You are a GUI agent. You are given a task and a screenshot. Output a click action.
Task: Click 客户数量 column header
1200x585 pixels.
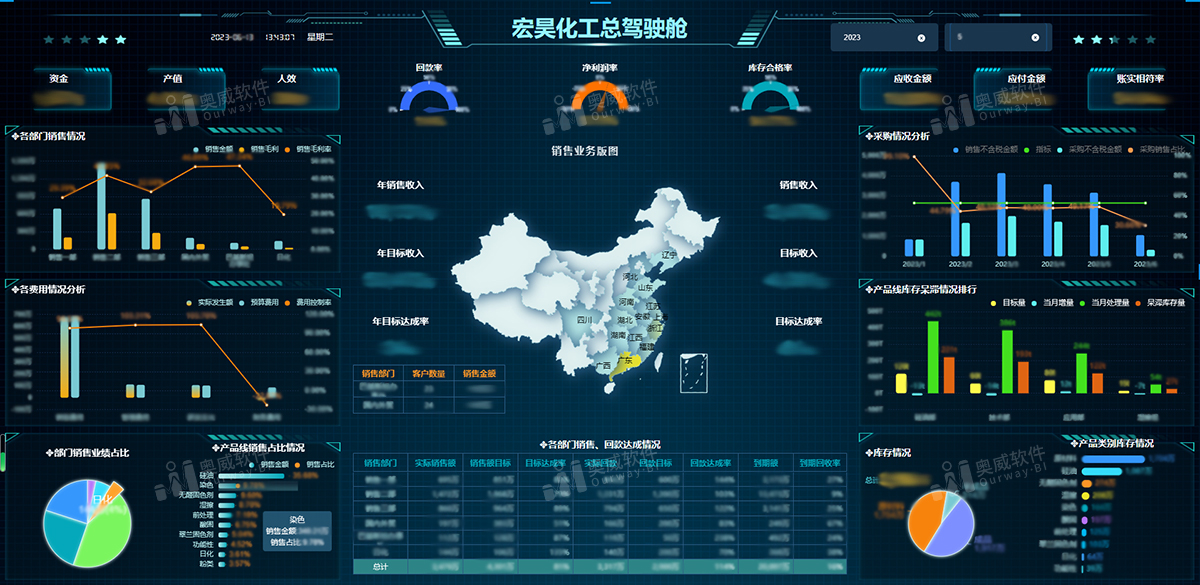[428, 373]
